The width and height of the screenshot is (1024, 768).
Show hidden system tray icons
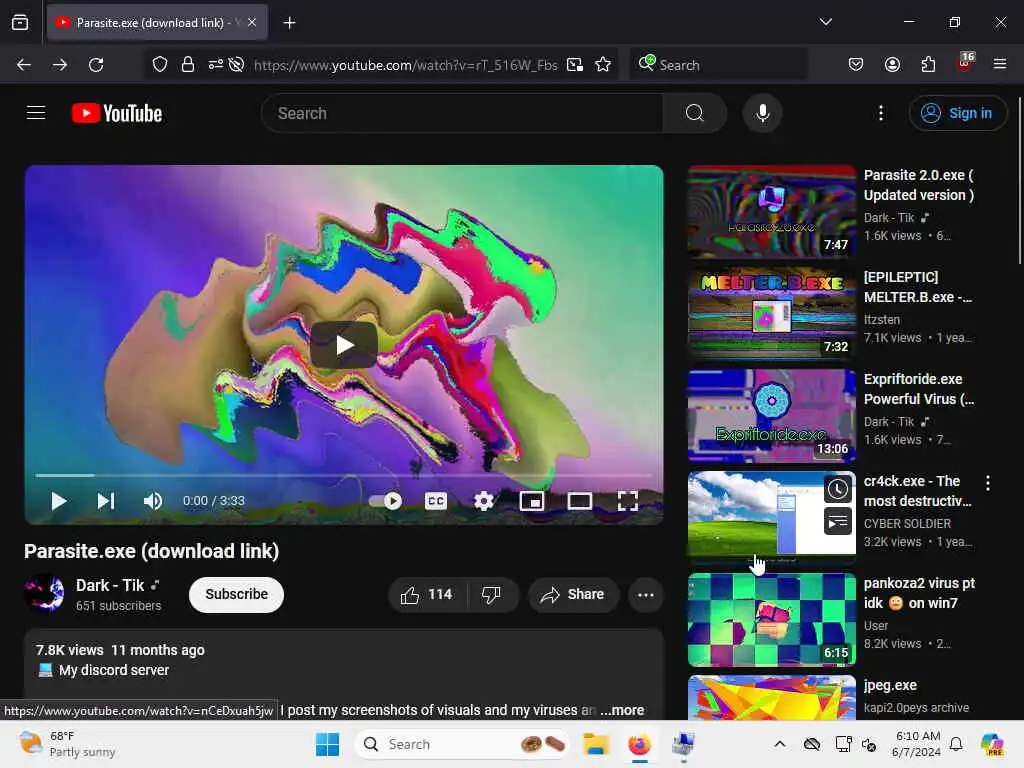[780, 744]
